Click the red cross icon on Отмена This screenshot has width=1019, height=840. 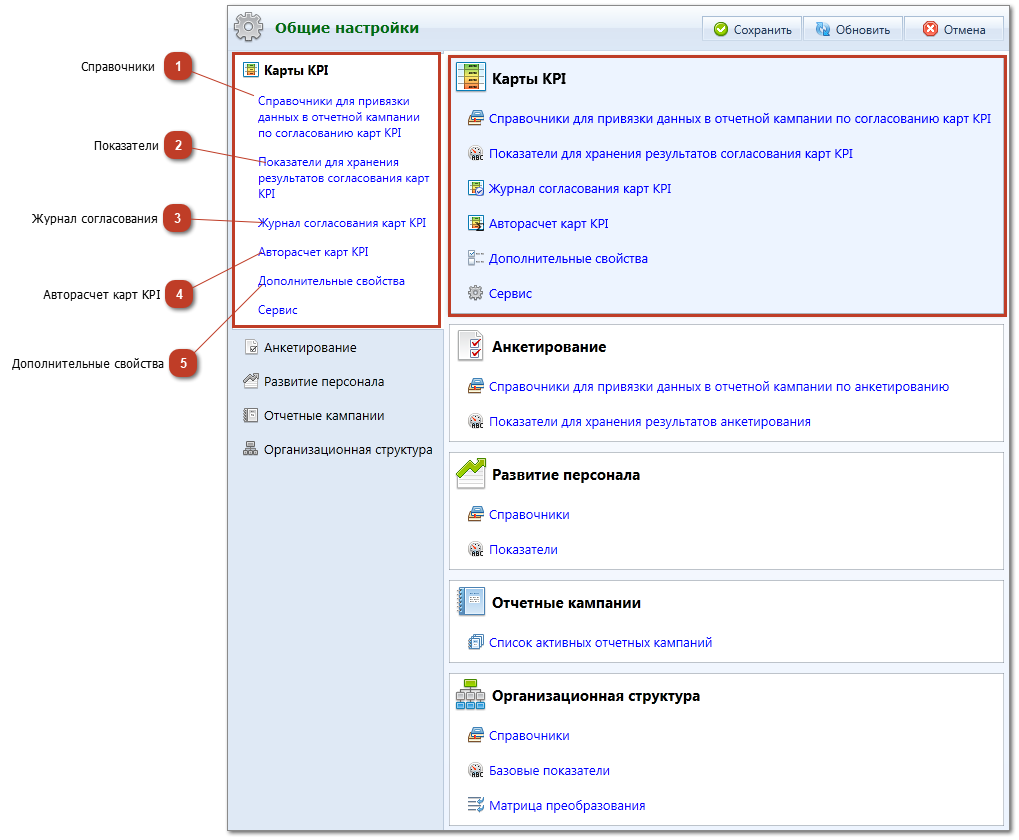click(x=931, y=29)
